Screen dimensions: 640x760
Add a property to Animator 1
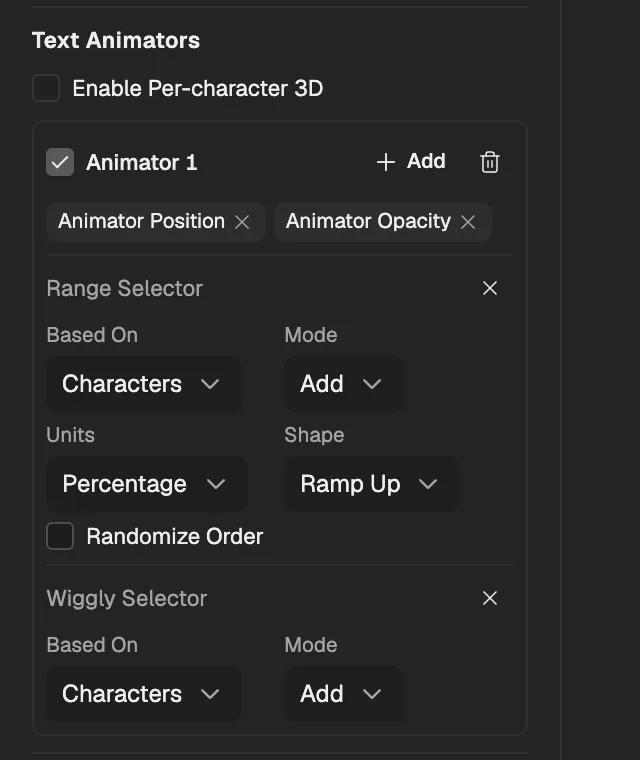(411, 161)
